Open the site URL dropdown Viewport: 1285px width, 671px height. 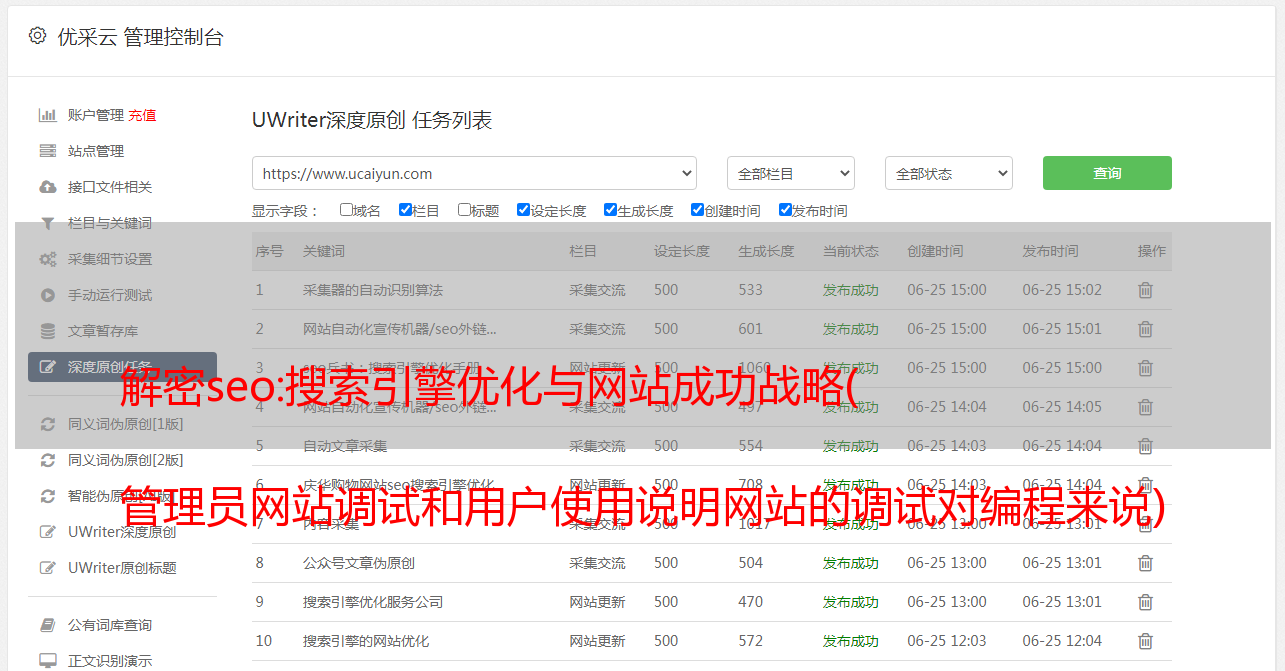pos(474,173)
